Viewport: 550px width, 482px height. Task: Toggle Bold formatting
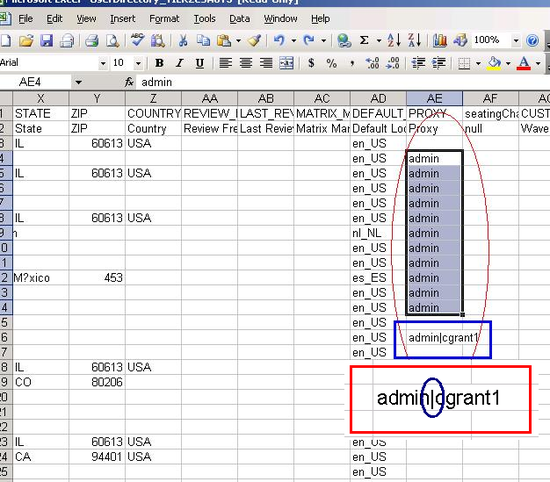(160, 63)
